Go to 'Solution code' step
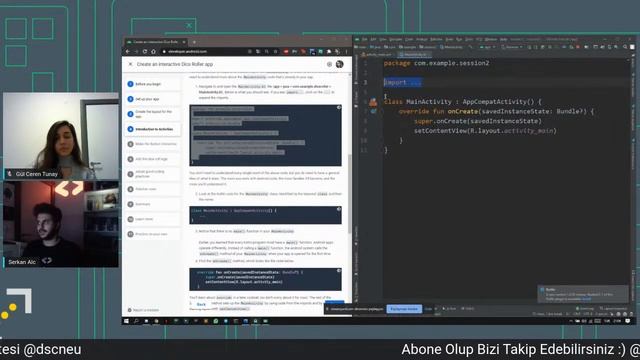 click(x=153, y=189)
